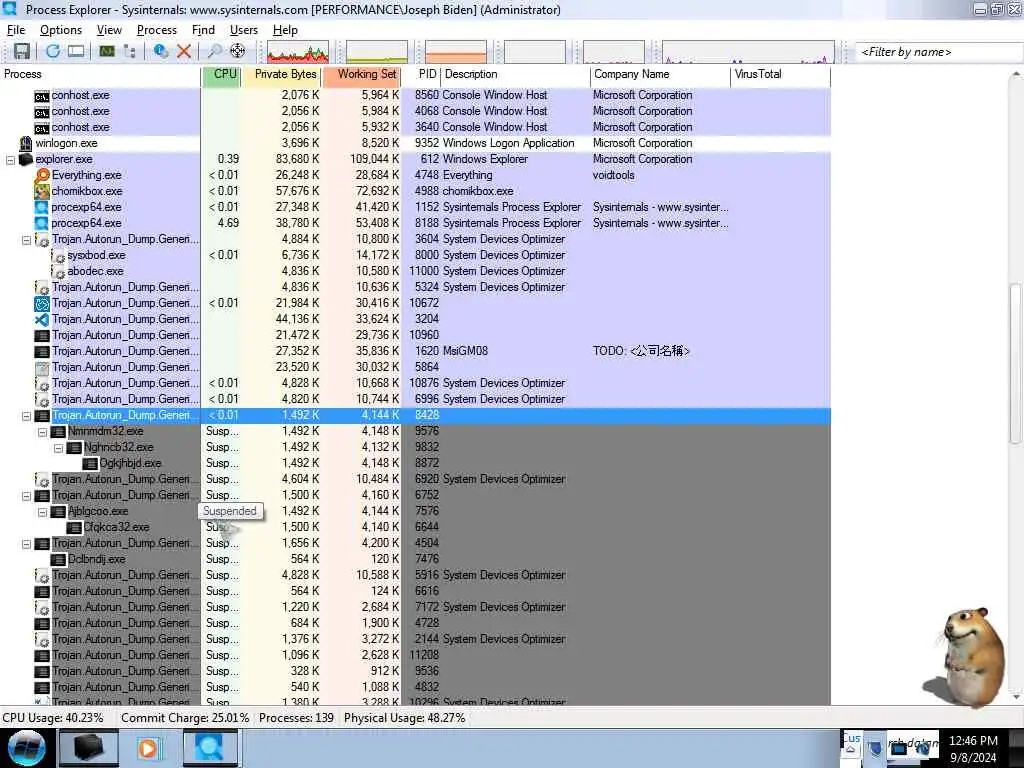Click the Save toolbar icon
Image resolution: width=1024 pixels, height=768 pixels.
[22, 51]
